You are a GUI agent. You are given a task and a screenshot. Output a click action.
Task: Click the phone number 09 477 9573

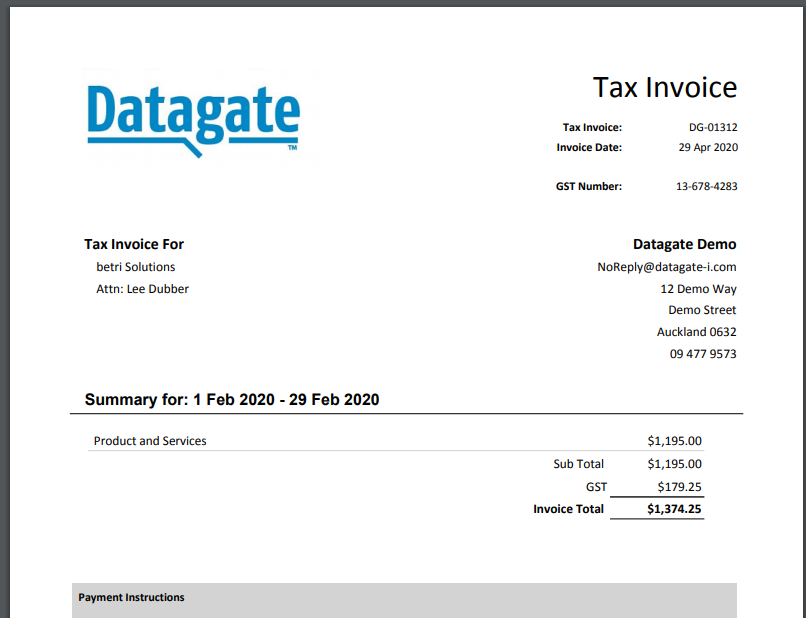[702, 354]
